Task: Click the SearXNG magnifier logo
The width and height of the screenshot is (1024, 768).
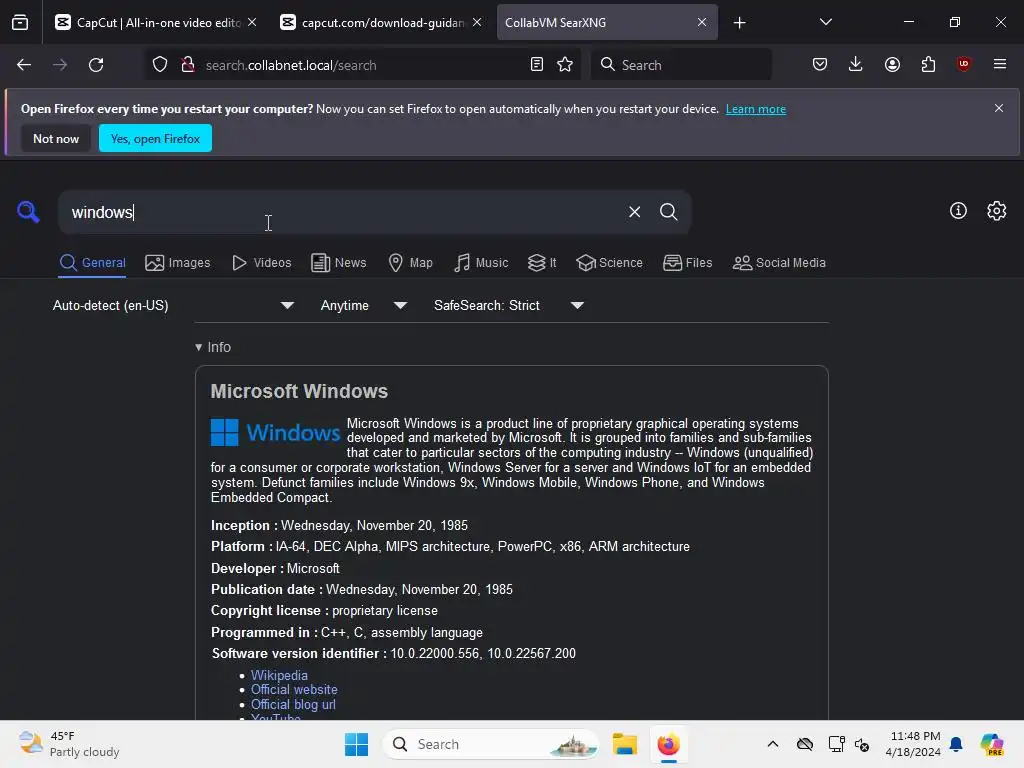Action: (28, 212)
